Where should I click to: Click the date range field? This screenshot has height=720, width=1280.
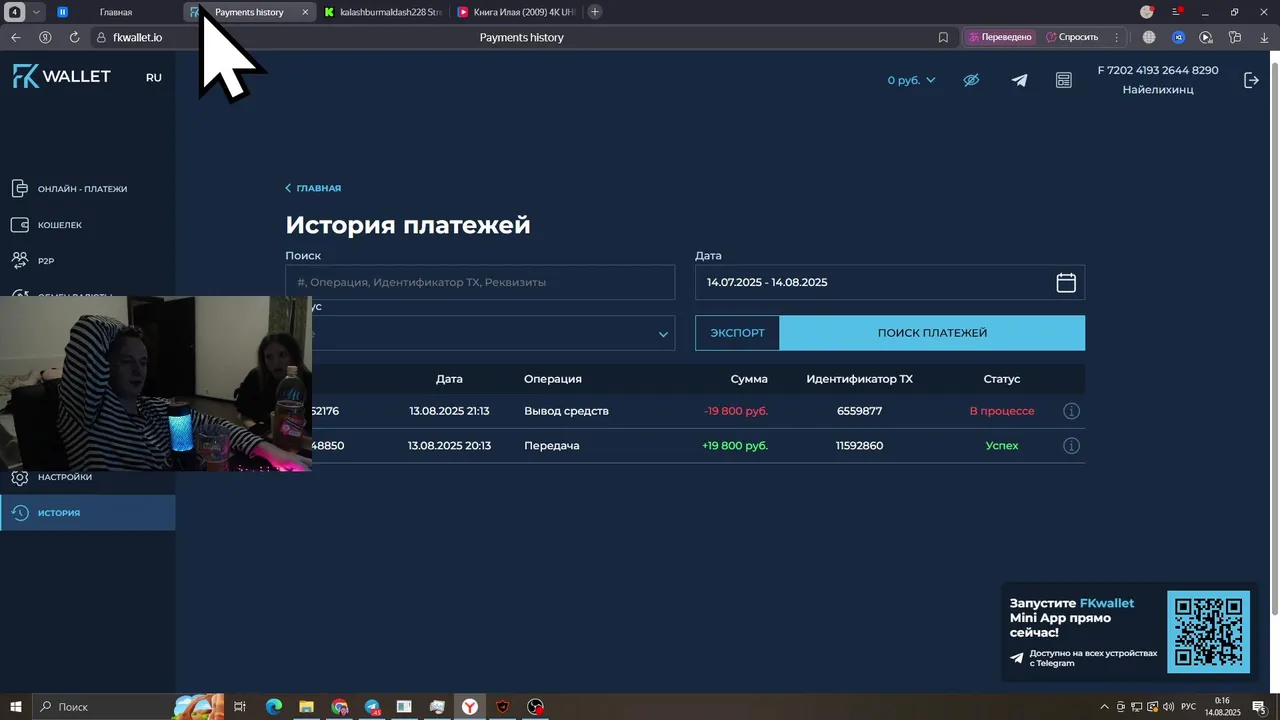pyautogui.click(x=890, y=282)
